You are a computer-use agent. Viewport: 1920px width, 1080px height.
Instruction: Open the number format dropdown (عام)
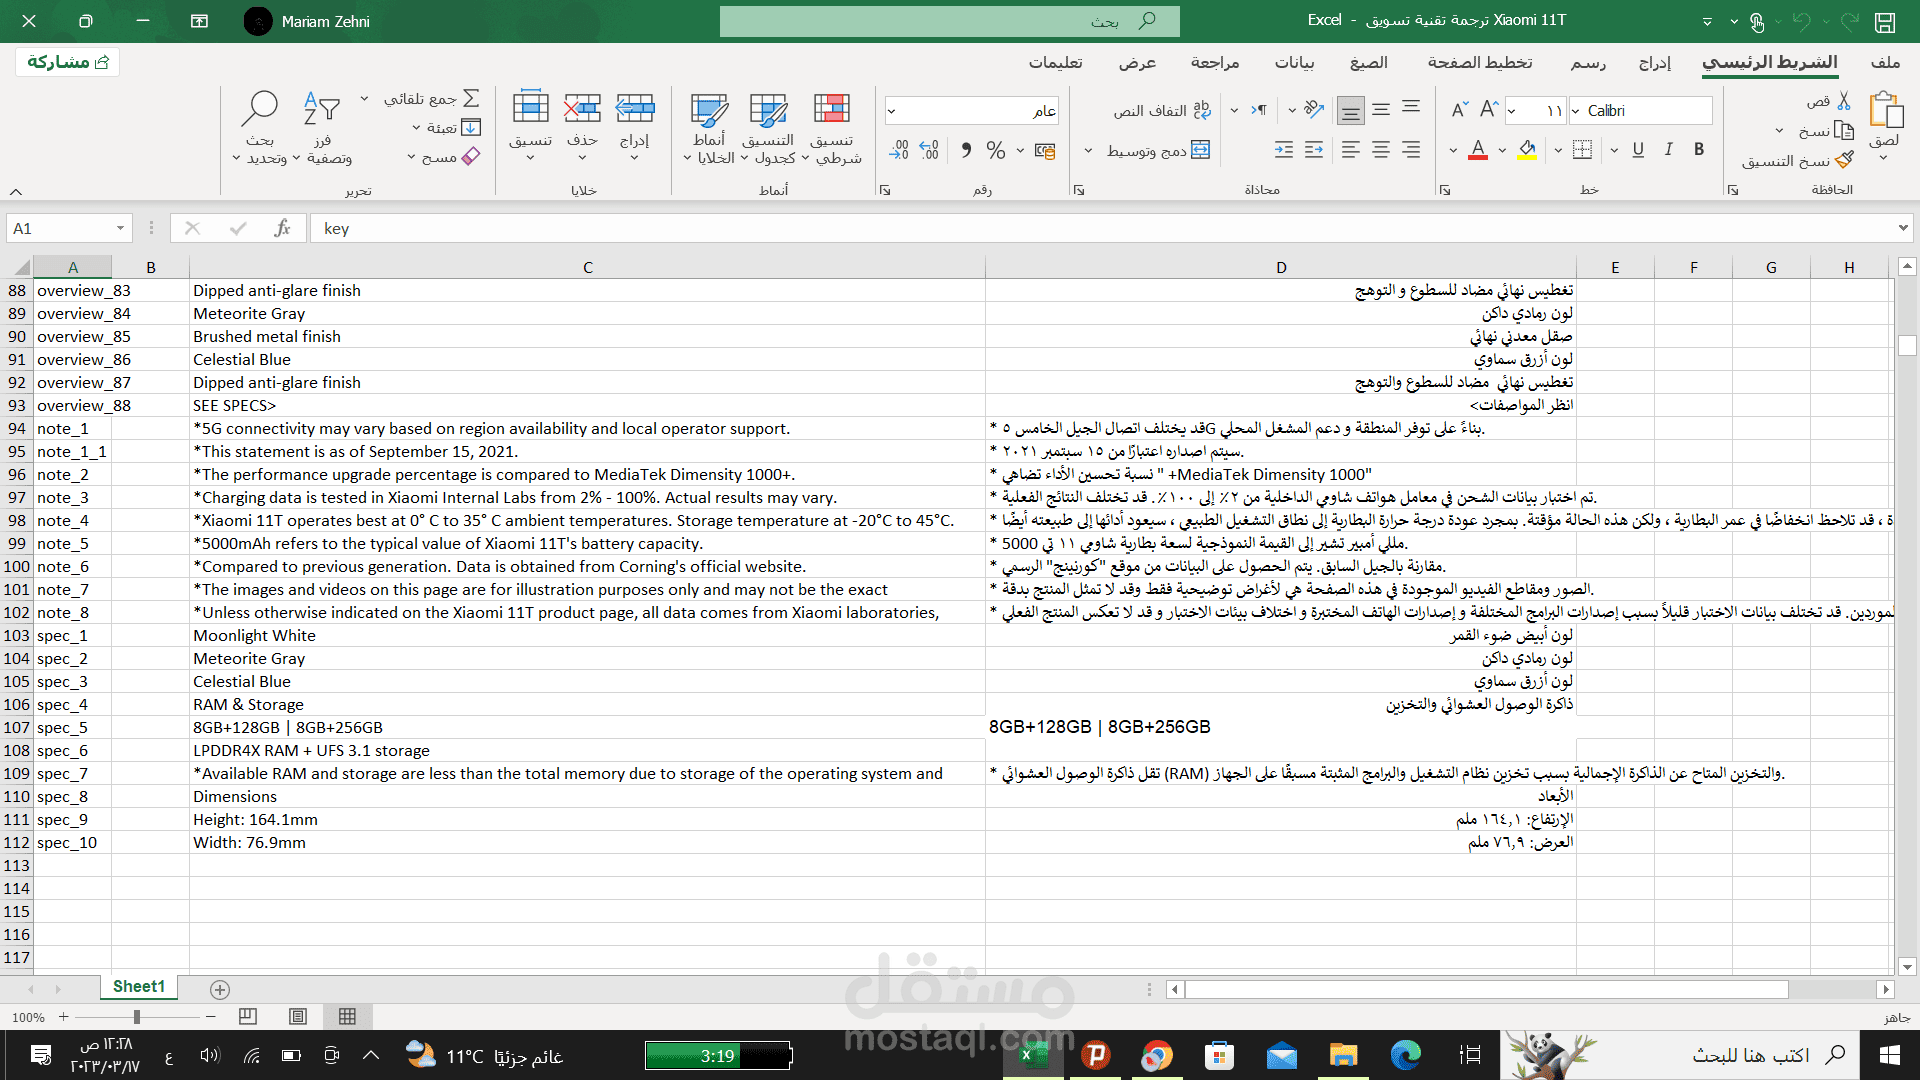891,110
